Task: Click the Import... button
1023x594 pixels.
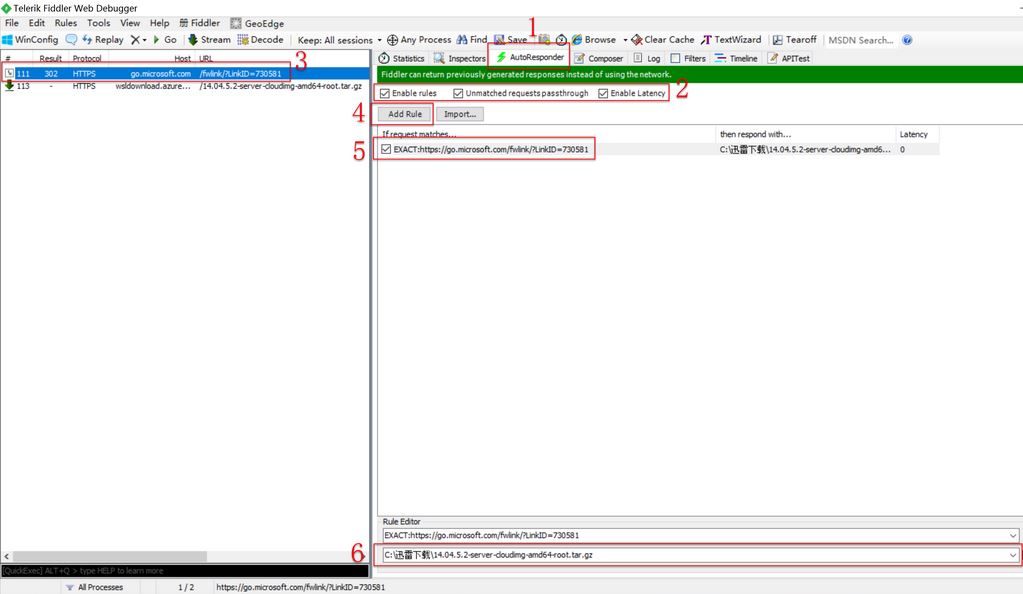Action: (x=460, y=114)
